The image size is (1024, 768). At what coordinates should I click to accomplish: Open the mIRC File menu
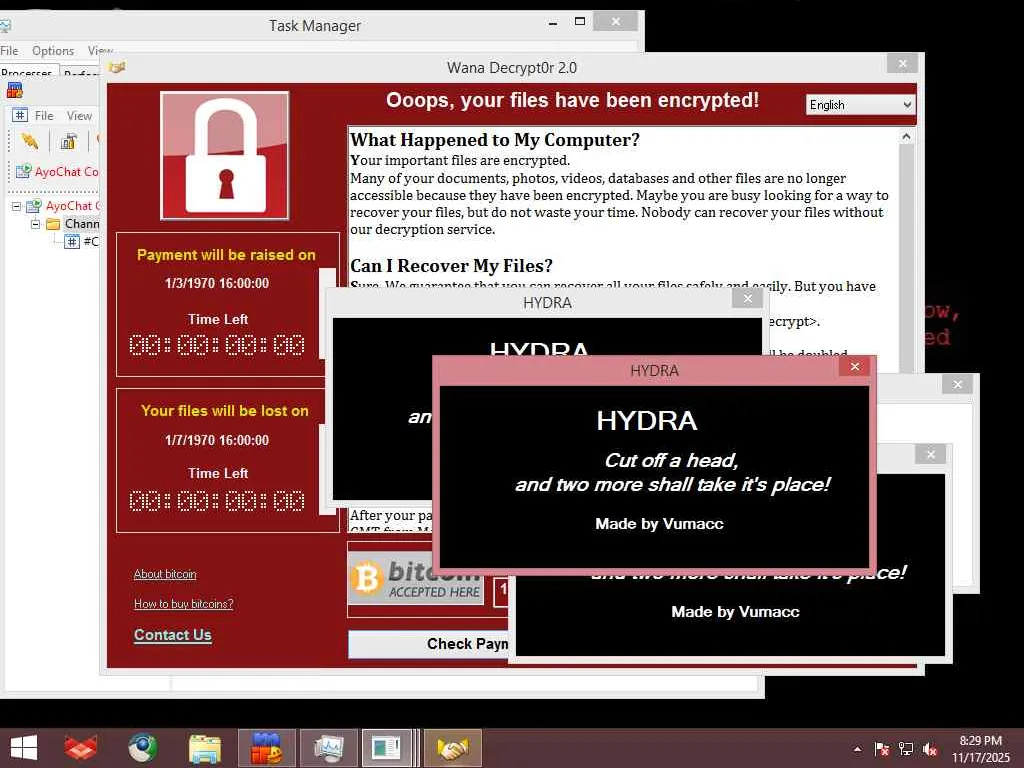[44, 116]
